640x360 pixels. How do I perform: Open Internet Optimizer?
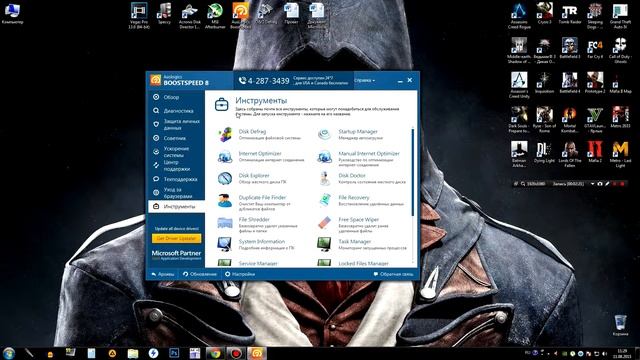pos(260,153)
